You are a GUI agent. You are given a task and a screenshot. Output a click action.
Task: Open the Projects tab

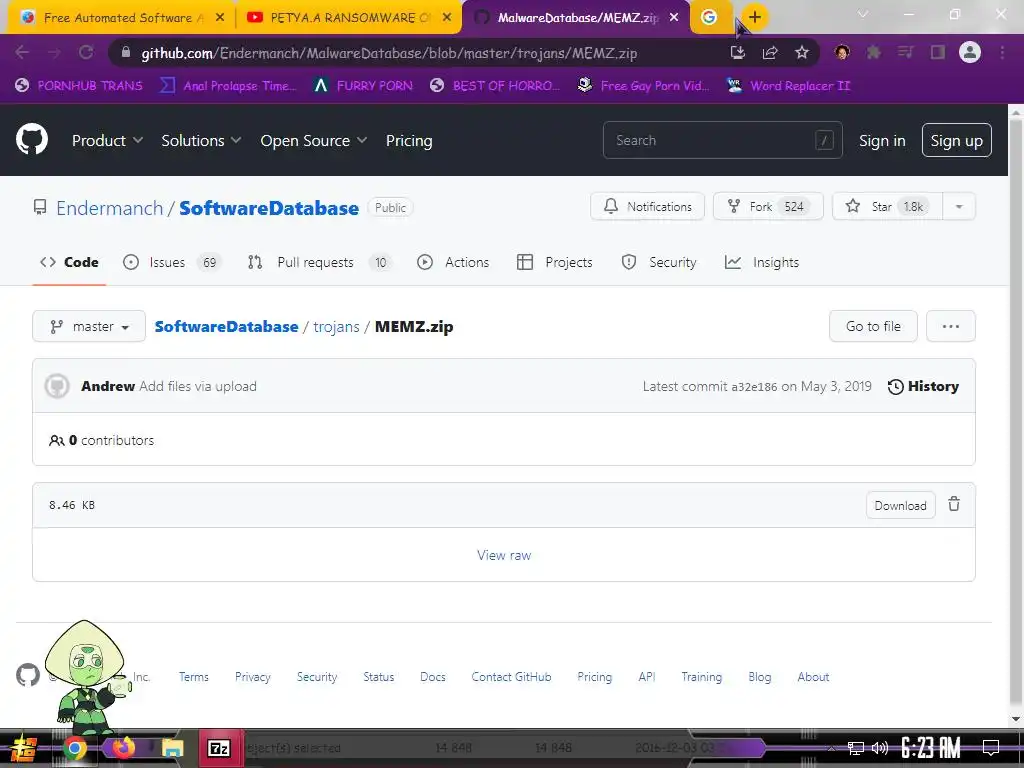coord(554,262)
